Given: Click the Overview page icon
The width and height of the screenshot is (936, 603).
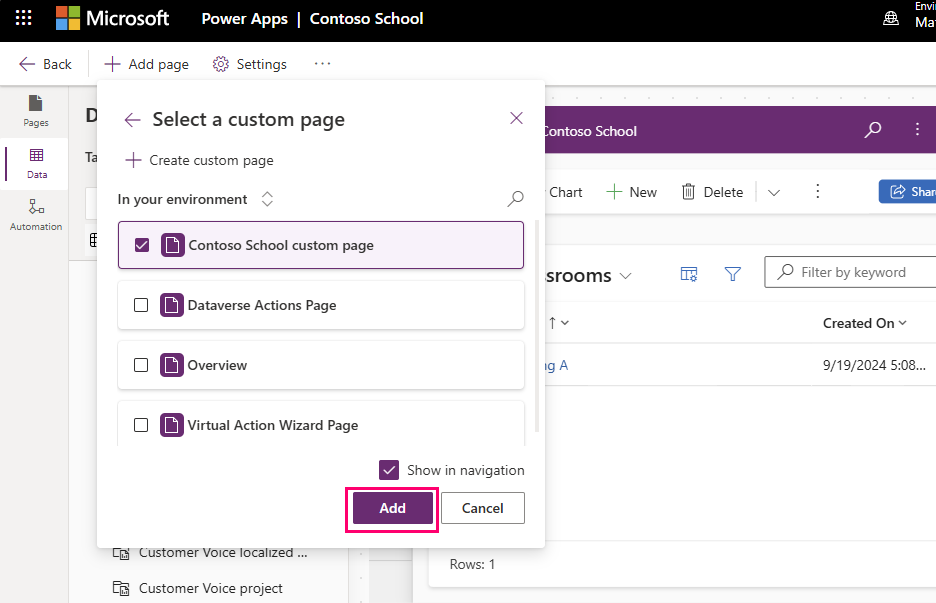Looking at the screenshot, I should pos(171,365).
